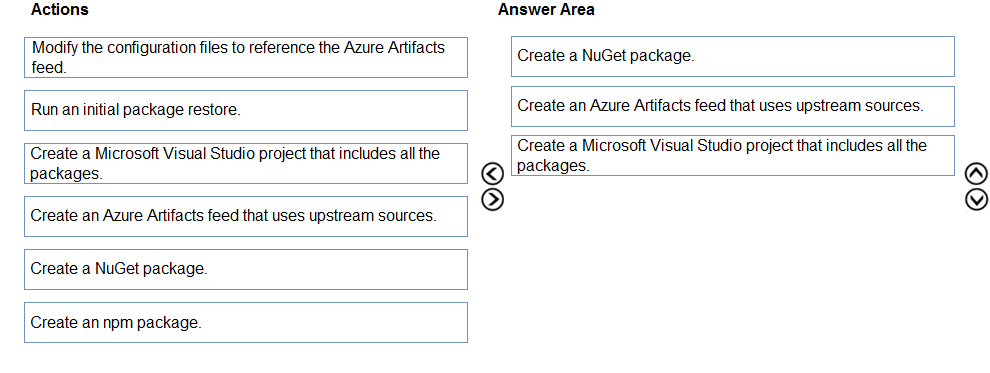Click the Answer Area heading
The width and height of the screenshot is (990, 373).
(546, 9)
